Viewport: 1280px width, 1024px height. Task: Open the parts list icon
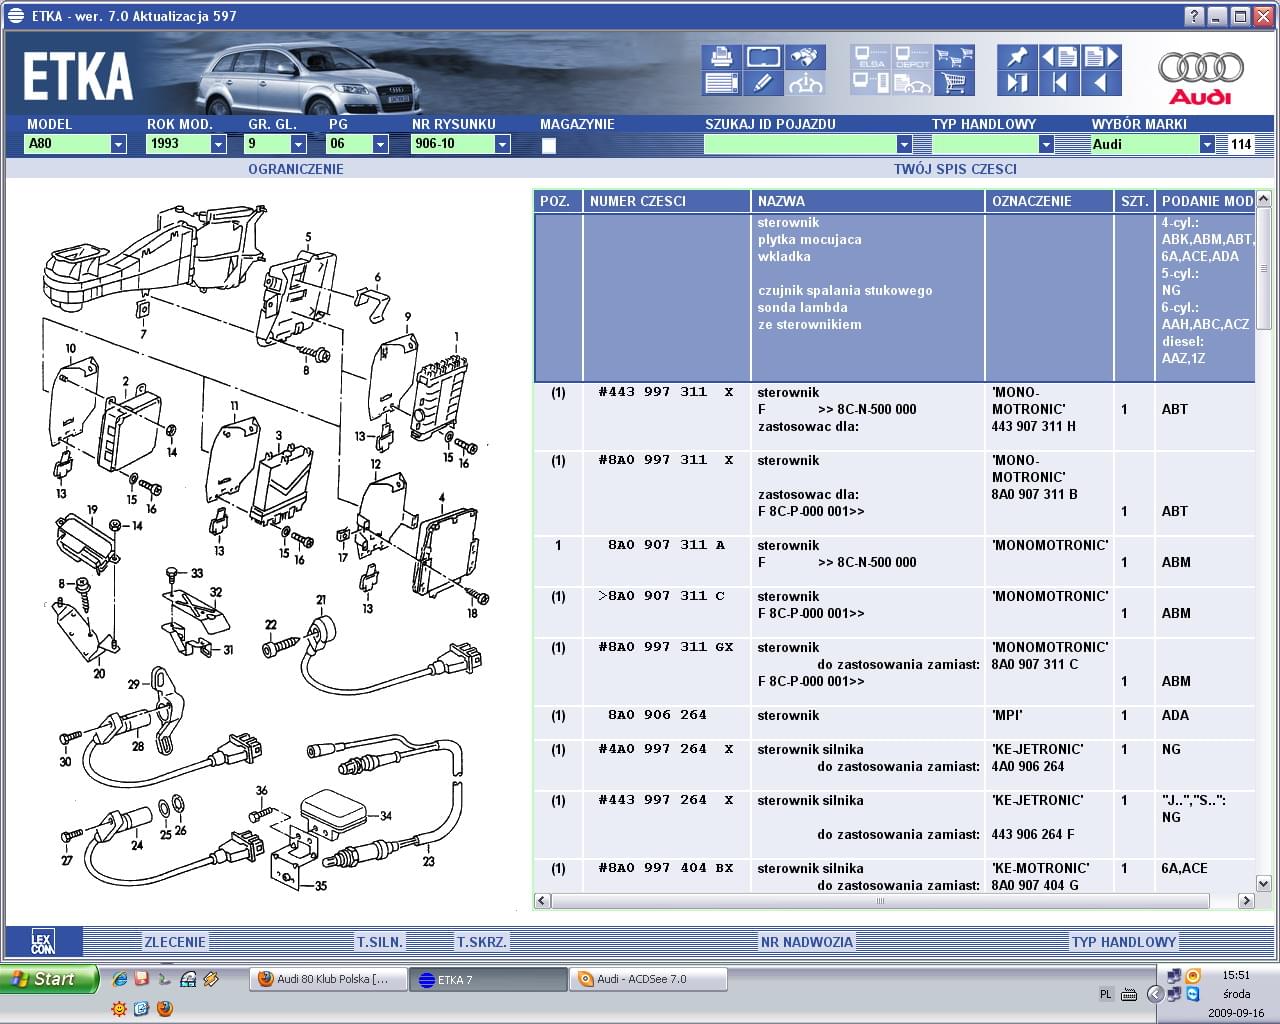721,83
